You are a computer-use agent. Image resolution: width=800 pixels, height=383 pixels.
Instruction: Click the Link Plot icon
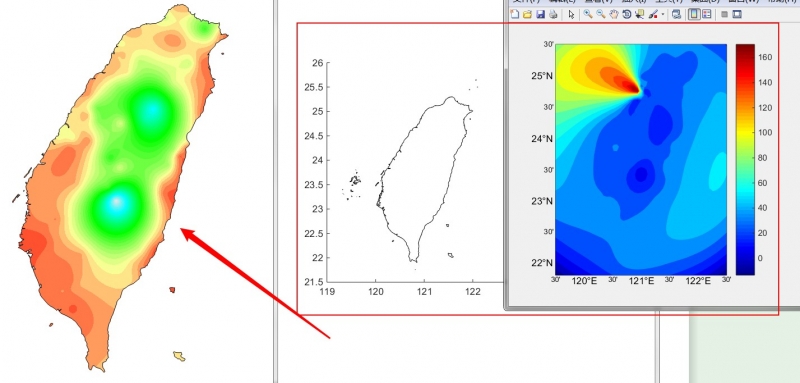pyautogui.click(x=677, y=14)
